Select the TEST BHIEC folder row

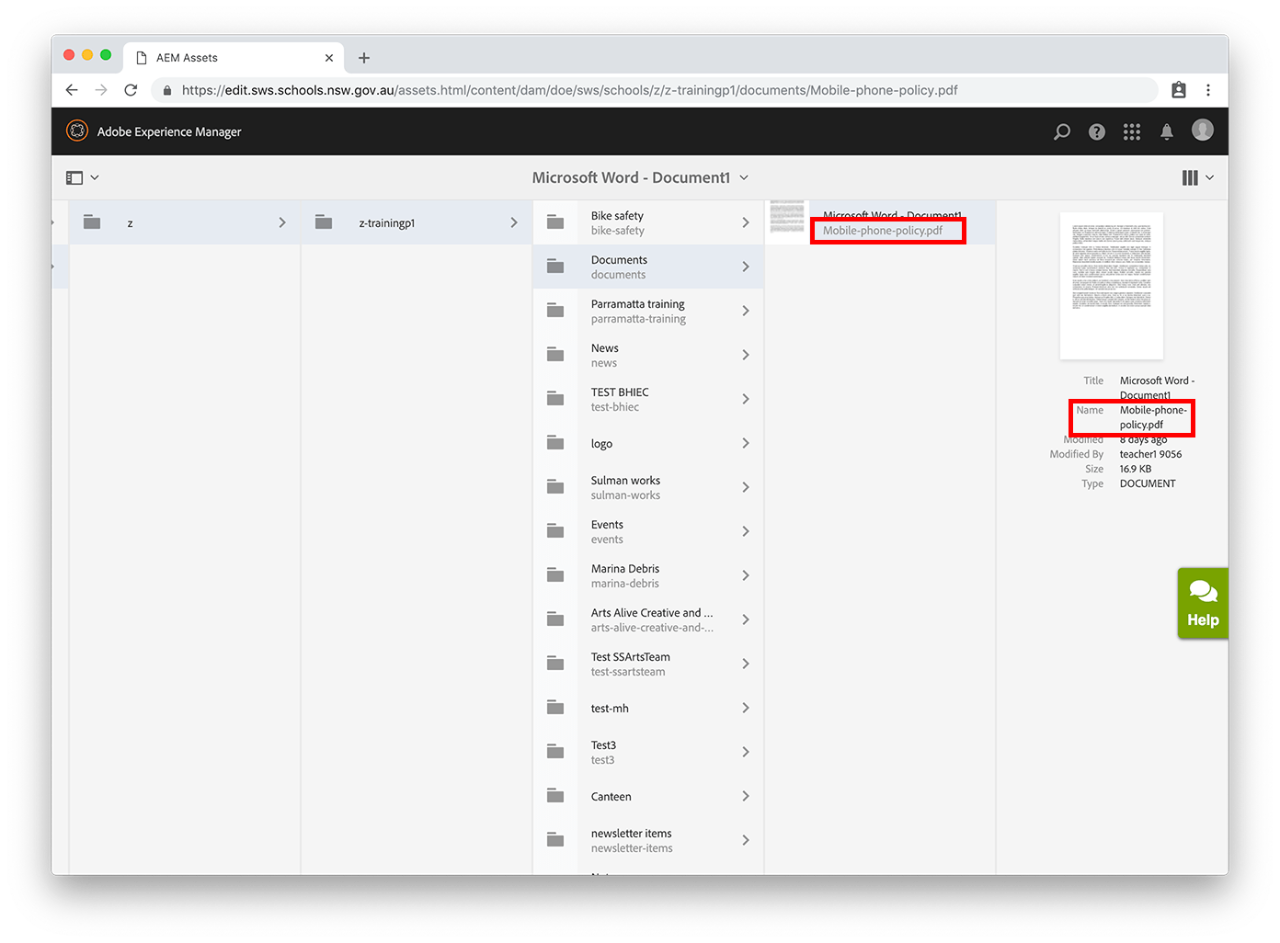648,399
